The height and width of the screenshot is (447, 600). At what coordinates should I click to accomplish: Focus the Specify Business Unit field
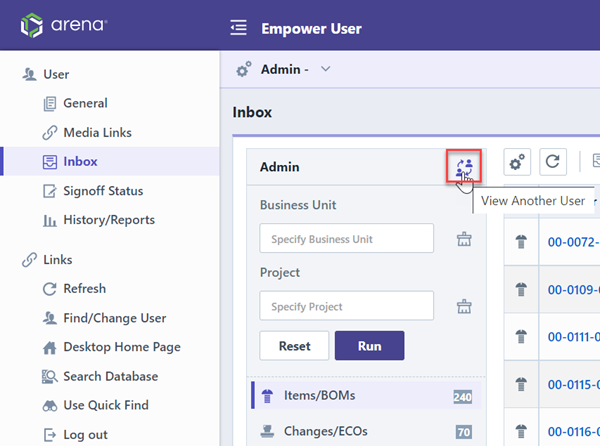(x=347, y=238)
